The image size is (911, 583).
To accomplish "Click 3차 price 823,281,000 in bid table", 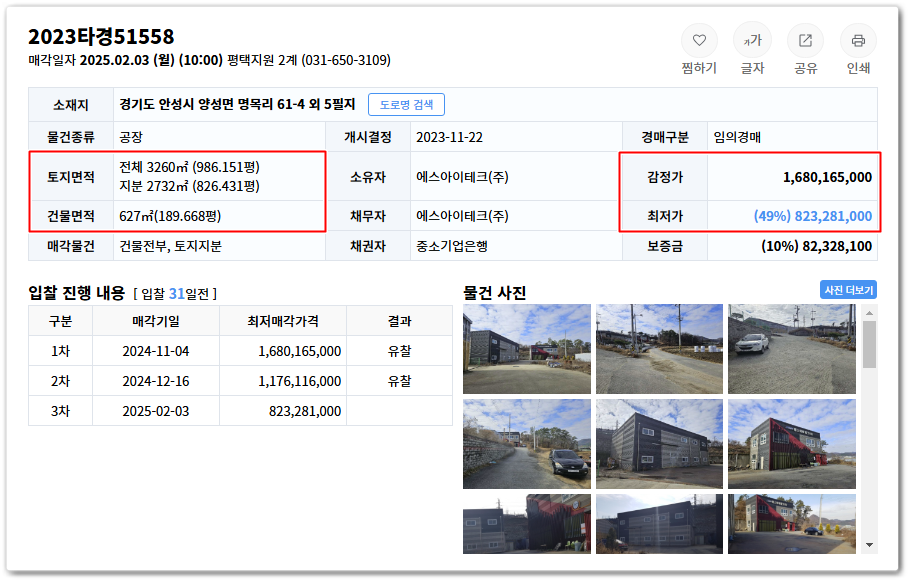I will point(305,412).
